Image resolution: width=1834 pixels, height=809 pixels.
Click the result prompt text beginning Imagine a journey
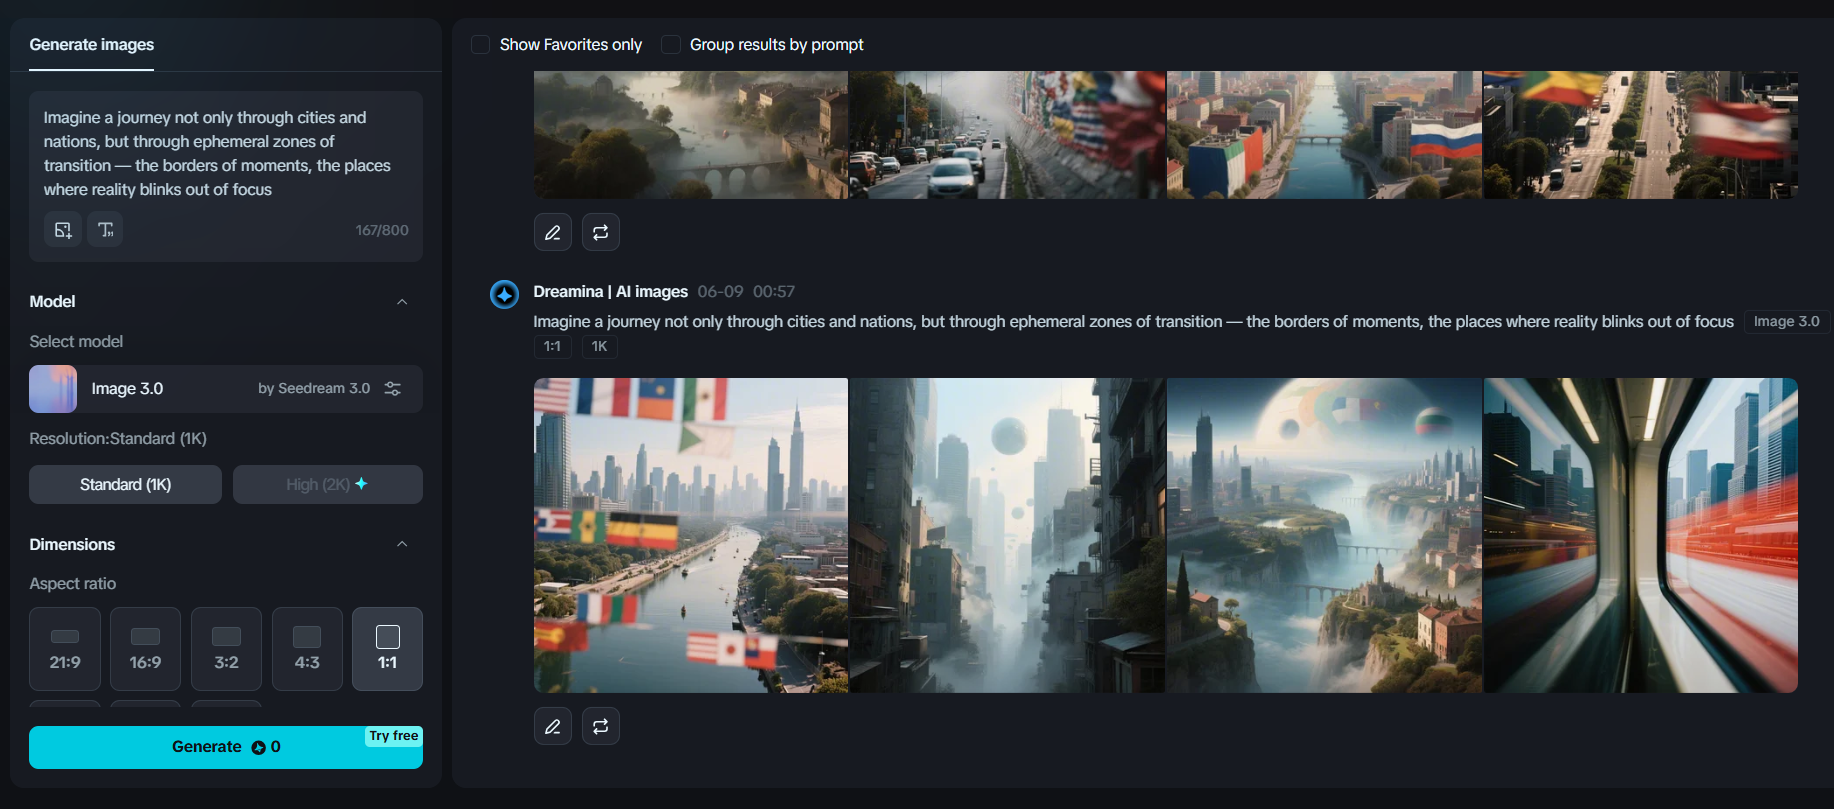tap(1133, 322)
